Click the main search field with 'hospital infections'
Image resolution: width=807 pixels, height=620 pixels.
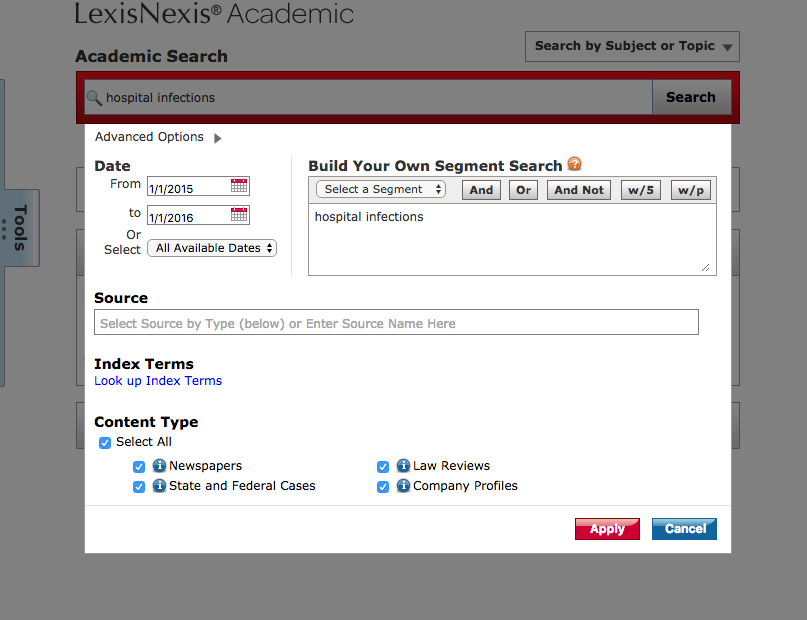point(369,97)
